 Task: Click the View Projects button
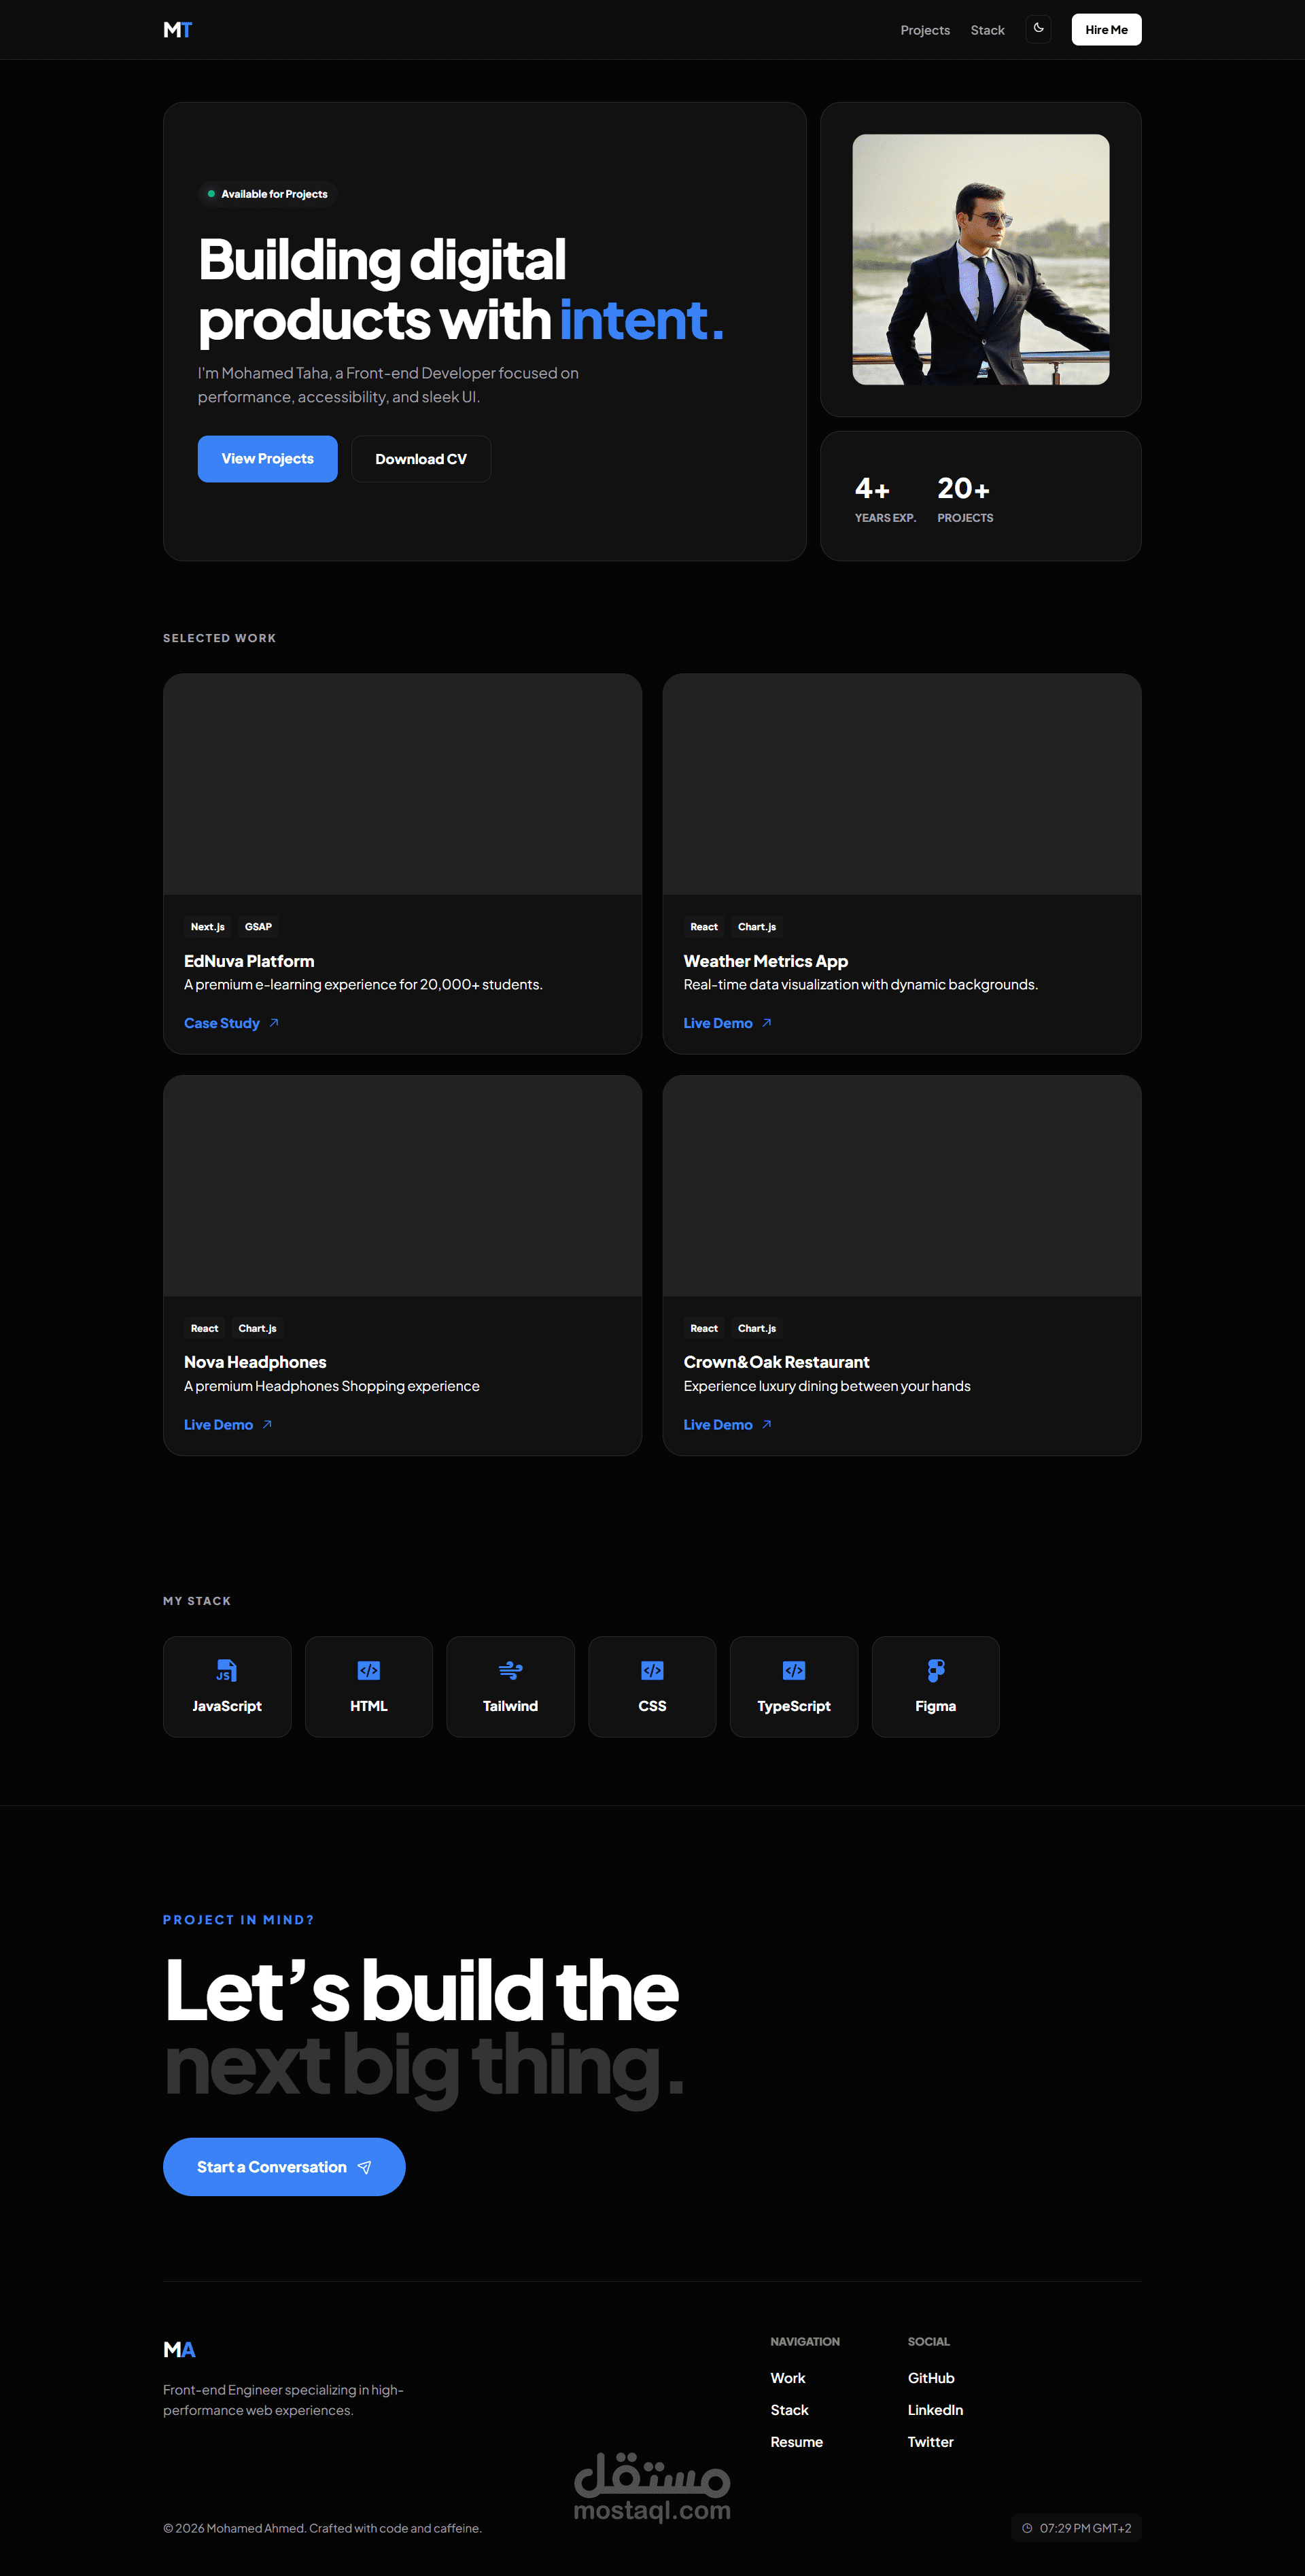coord(267,459)
